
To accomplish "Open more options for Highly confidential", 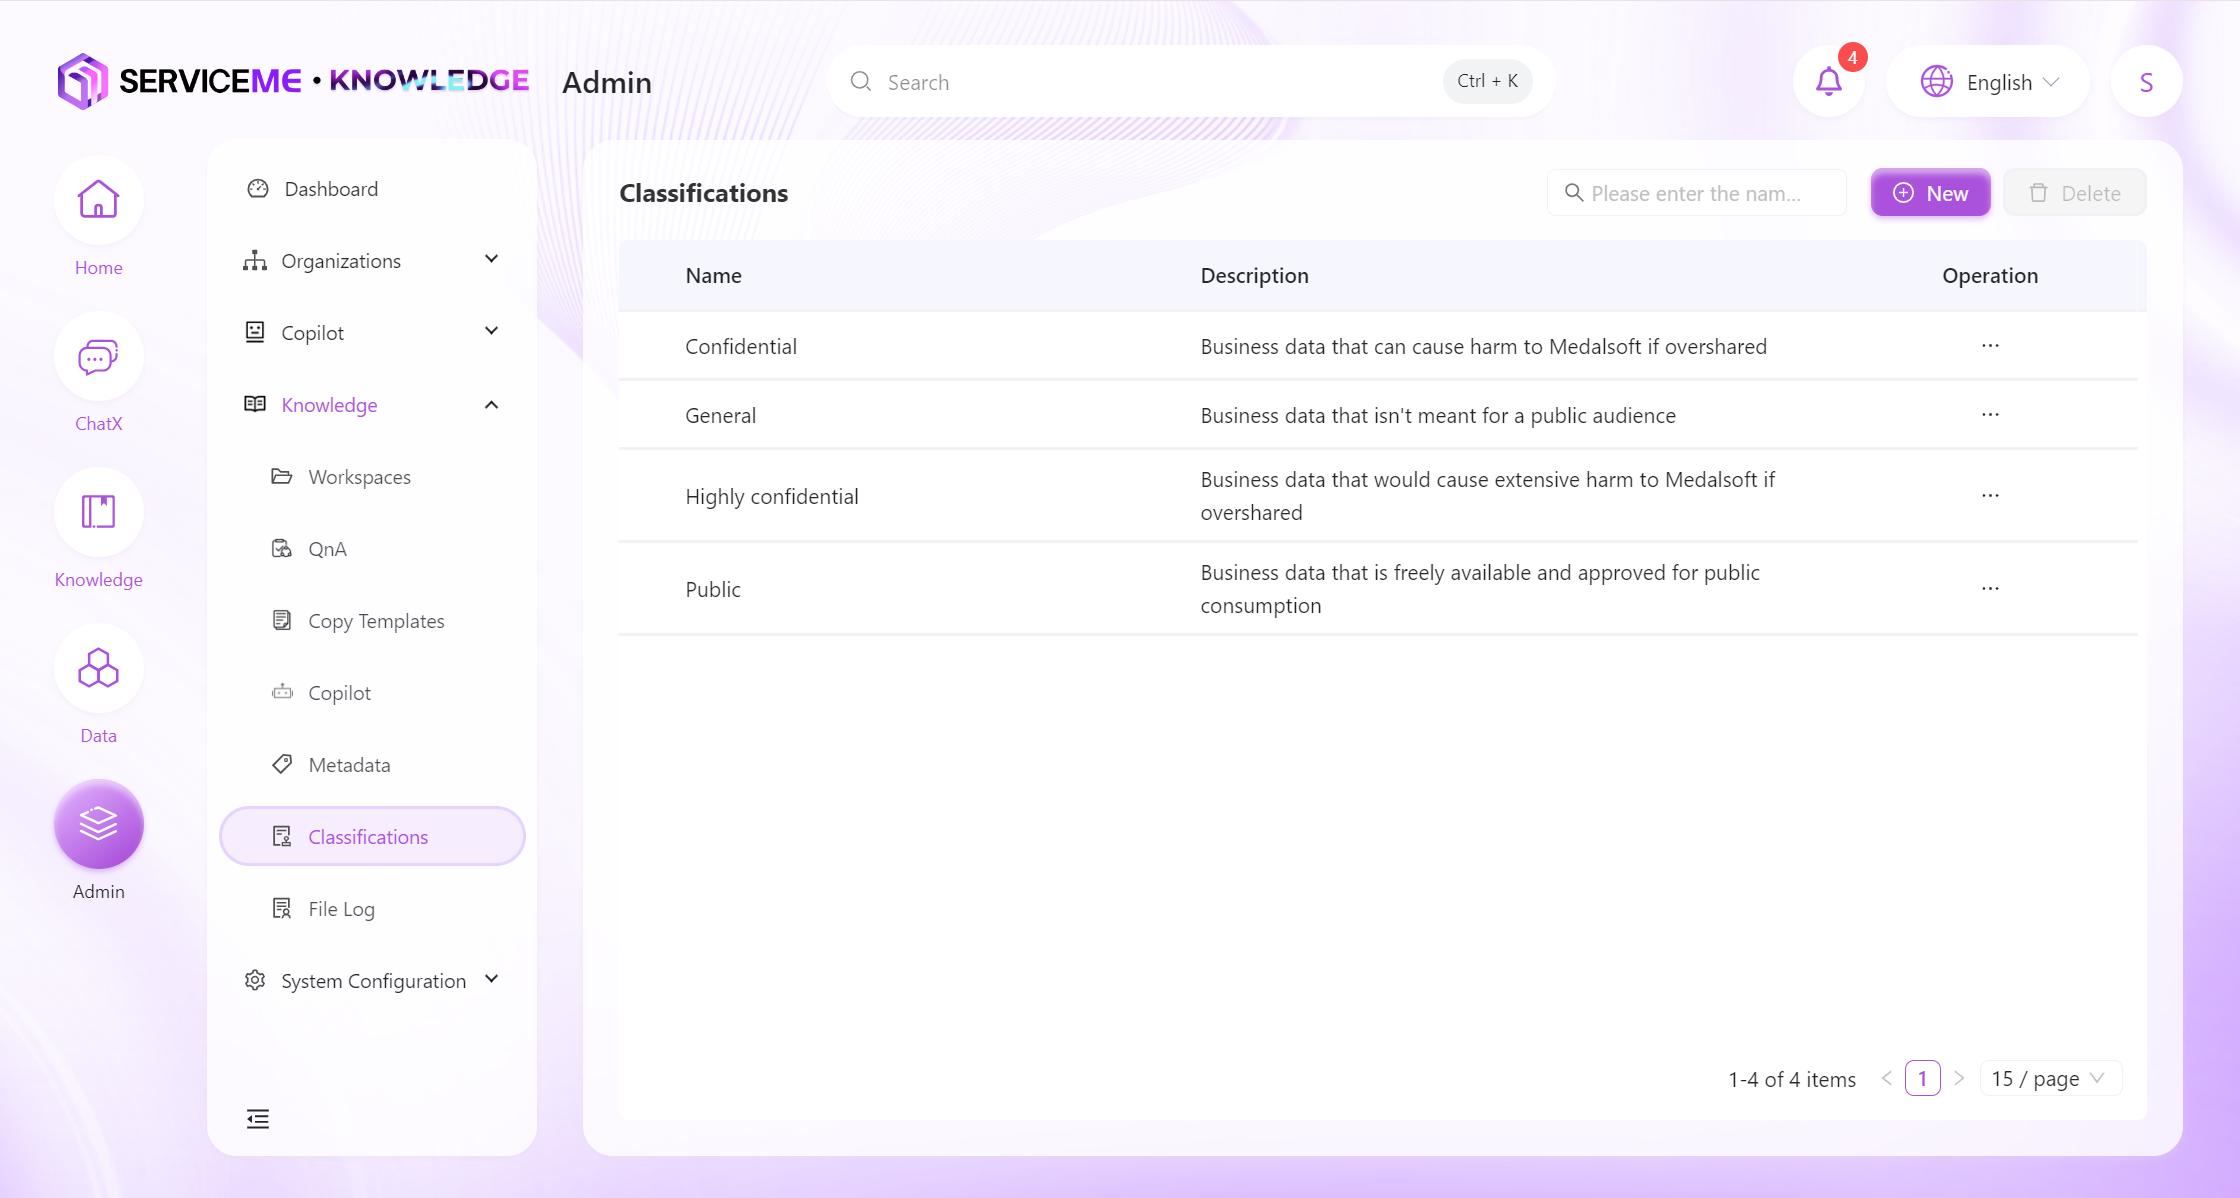I will [x=1990, y=496].
